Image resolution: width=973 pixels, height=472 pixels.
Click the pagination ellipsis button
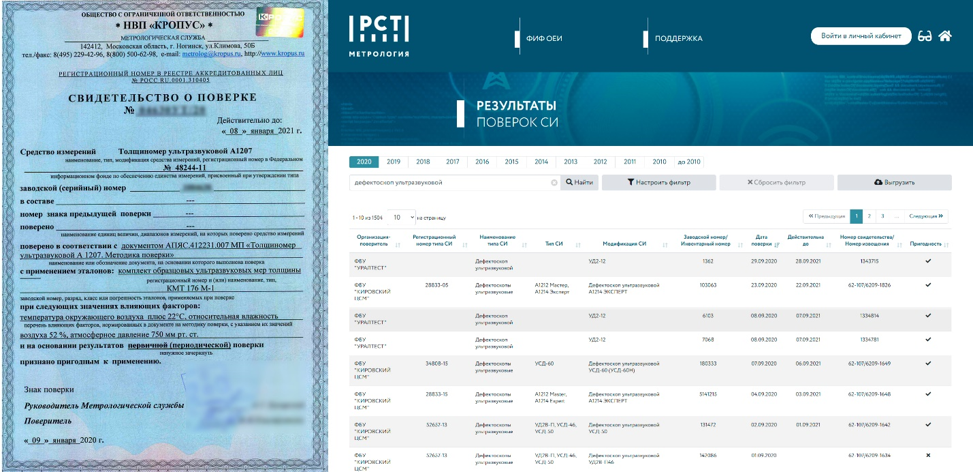(x=896, y=216)
